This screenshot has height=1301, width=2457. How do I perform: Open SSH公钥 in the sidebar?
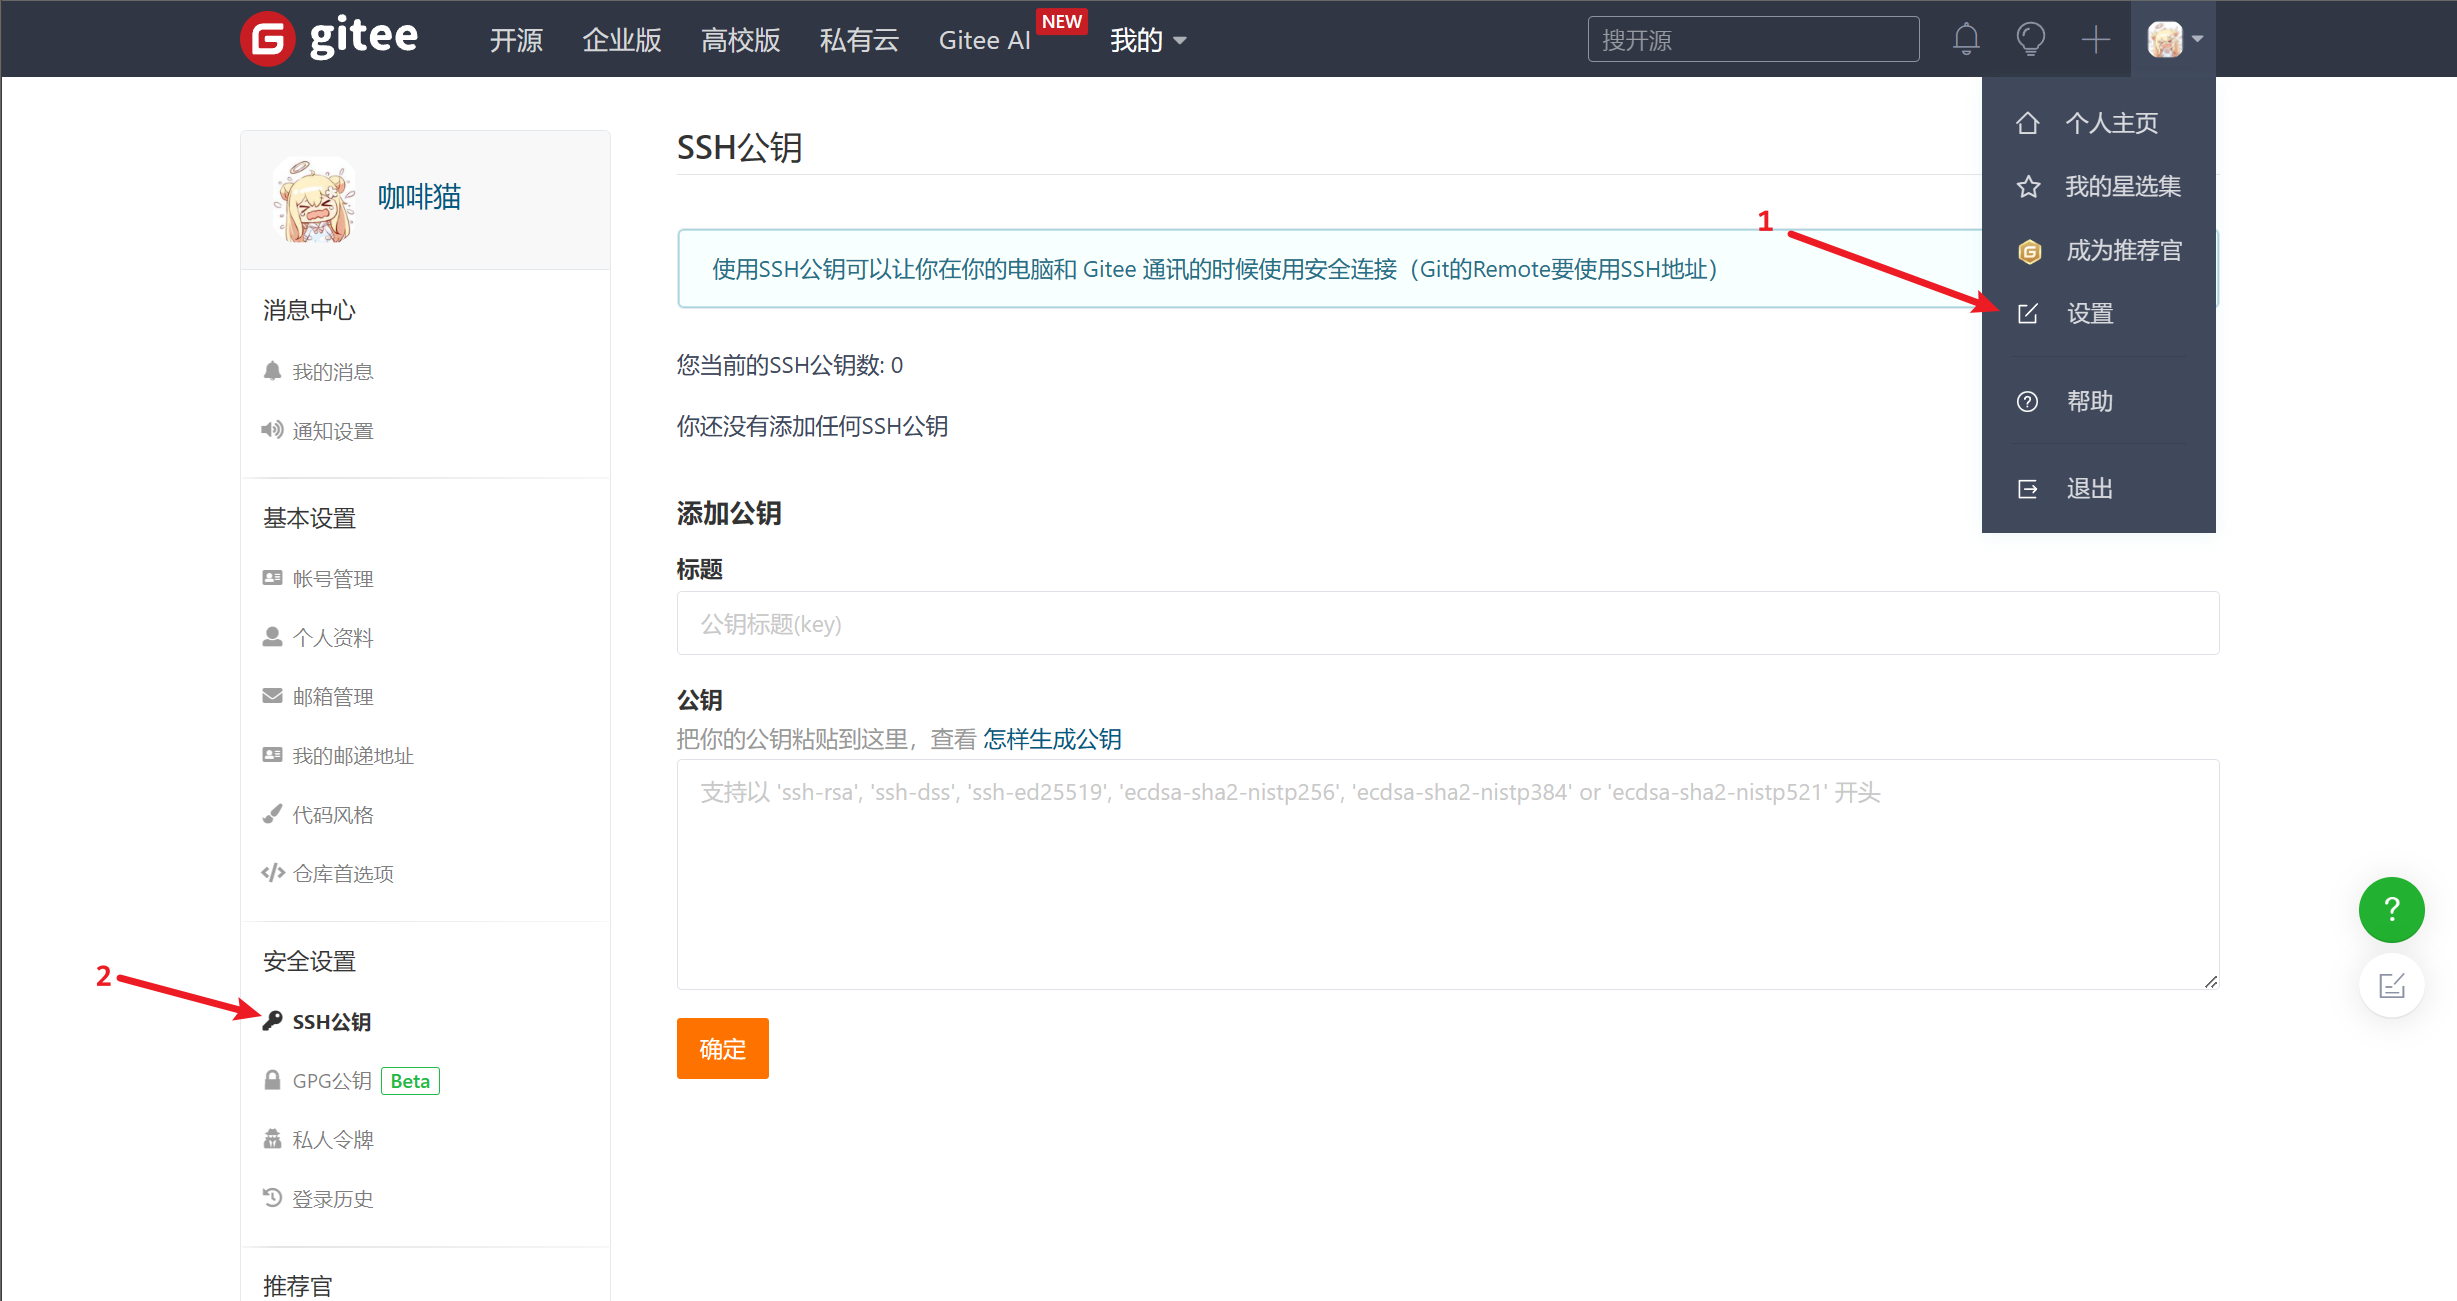coord(332,1022)
